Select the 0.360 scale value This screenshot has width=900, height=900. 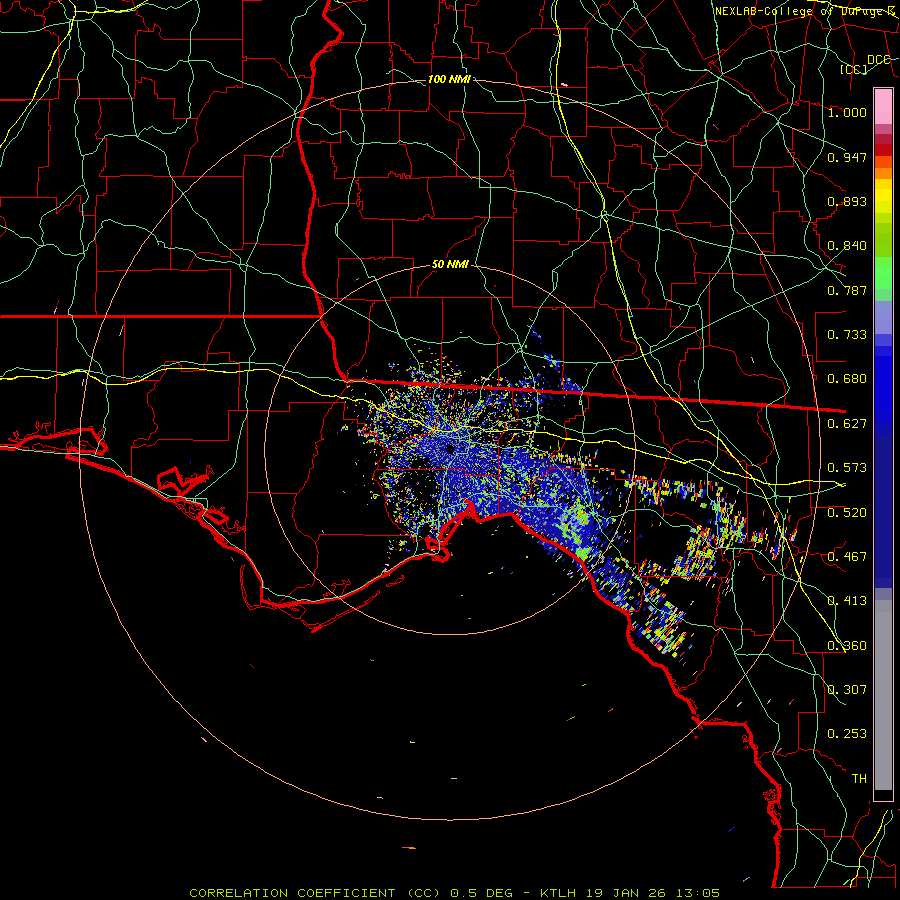click(x=847, y=646)
